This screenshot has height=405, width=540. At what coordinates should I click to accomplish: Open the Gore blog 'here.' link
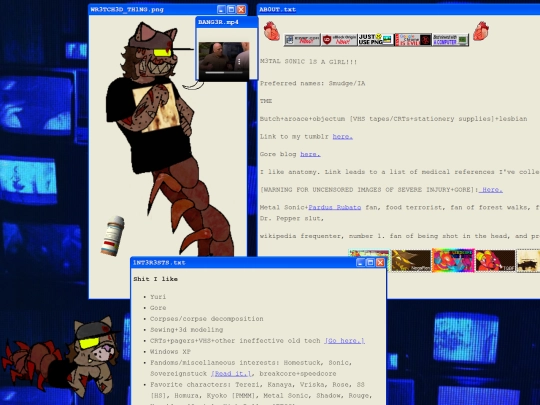310,154
